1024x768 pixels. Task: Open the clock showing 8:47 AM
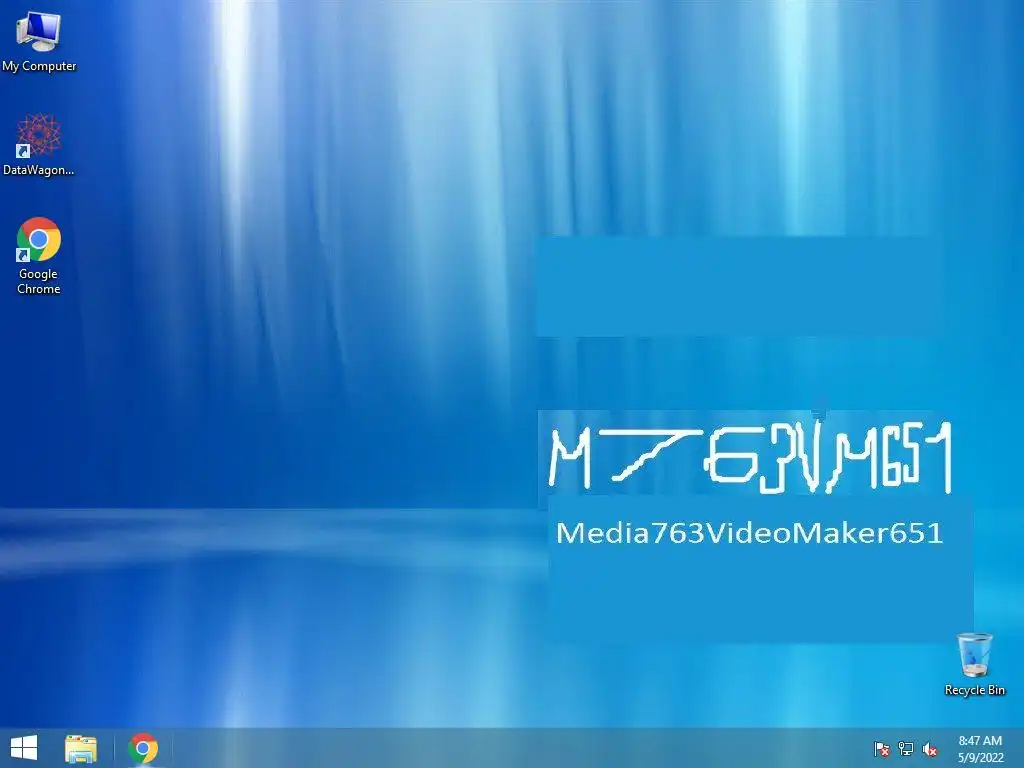click(x=980, y=741)
